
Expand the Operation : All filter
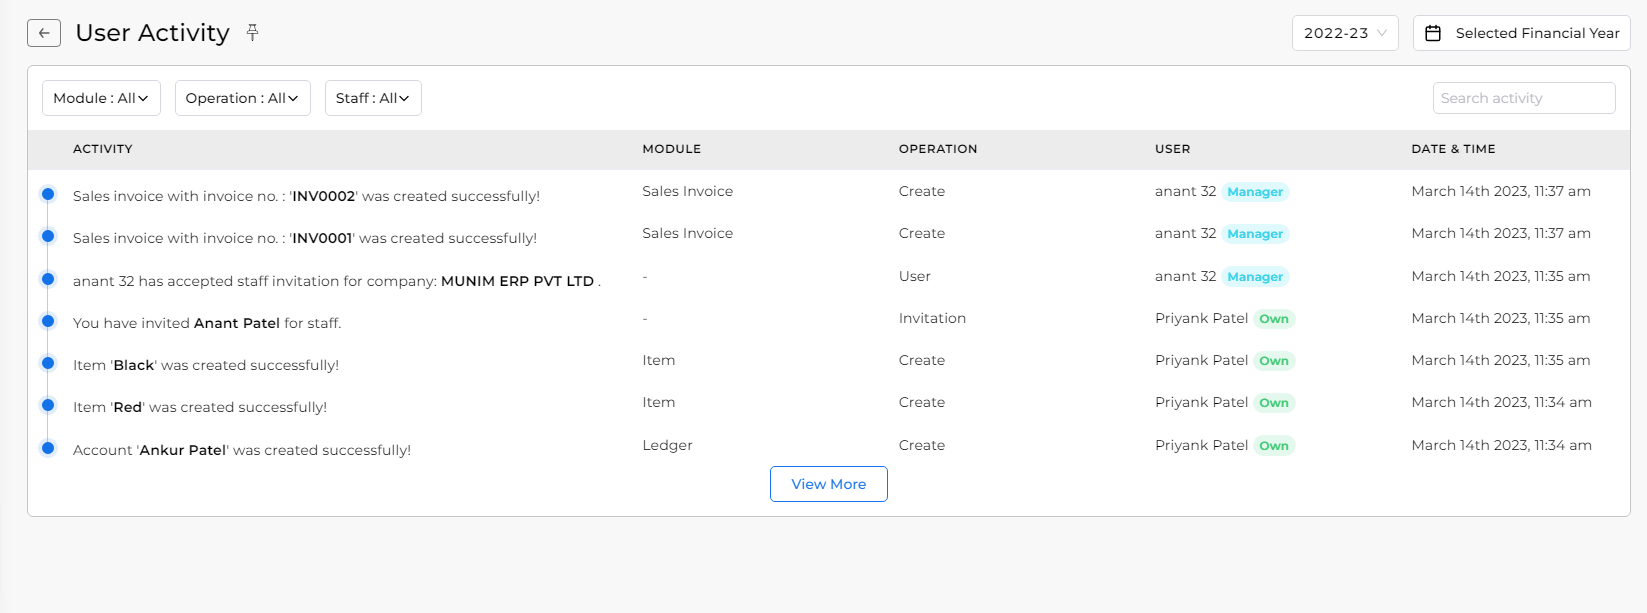coord(242,98)
